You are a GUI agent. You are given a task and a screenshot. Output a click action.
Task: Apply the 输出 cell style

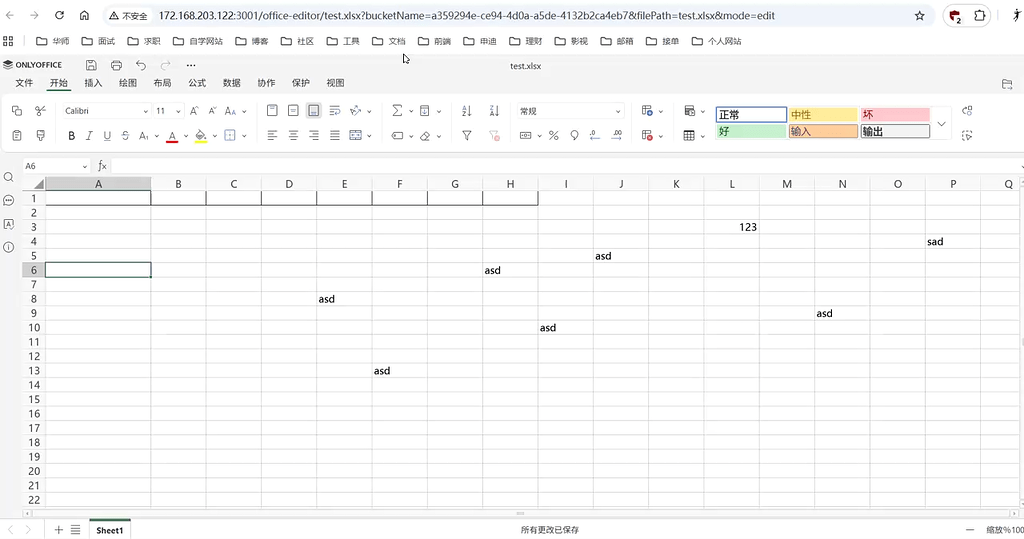(x=895, y=131)
